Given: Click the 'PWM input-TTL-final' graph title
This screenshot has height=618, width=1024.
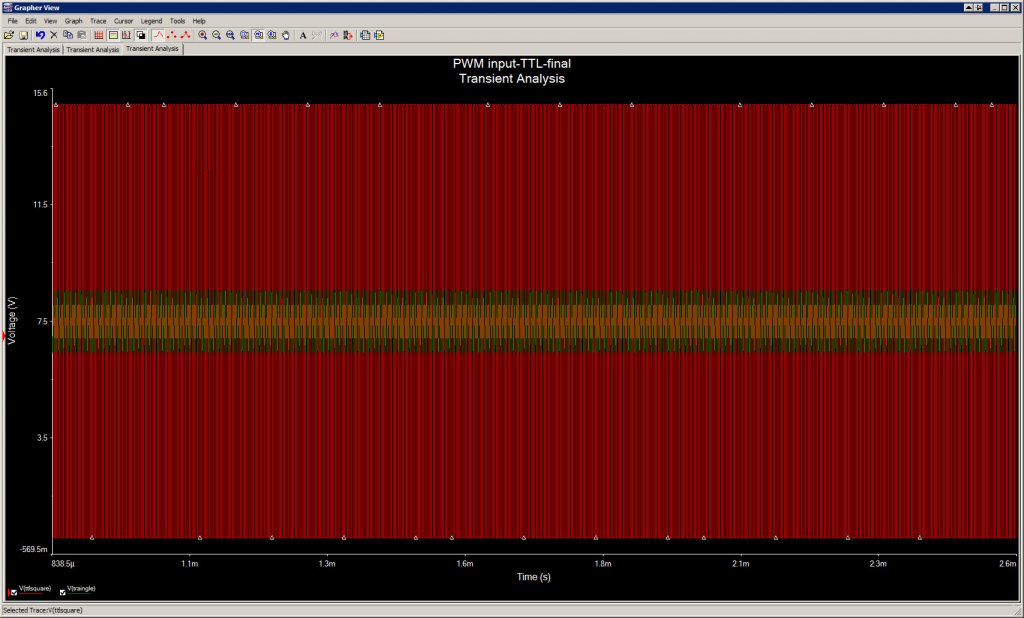Looking at the screenshot, I should [x=512, y=63].
